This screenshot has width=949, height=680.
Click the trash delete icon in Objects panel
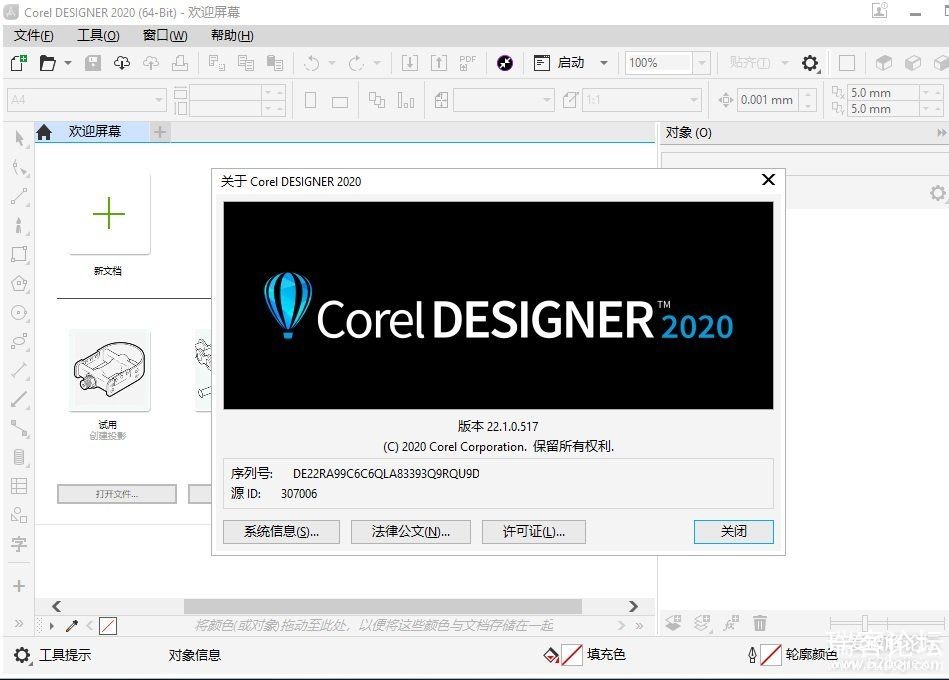(x=760, y=622)
